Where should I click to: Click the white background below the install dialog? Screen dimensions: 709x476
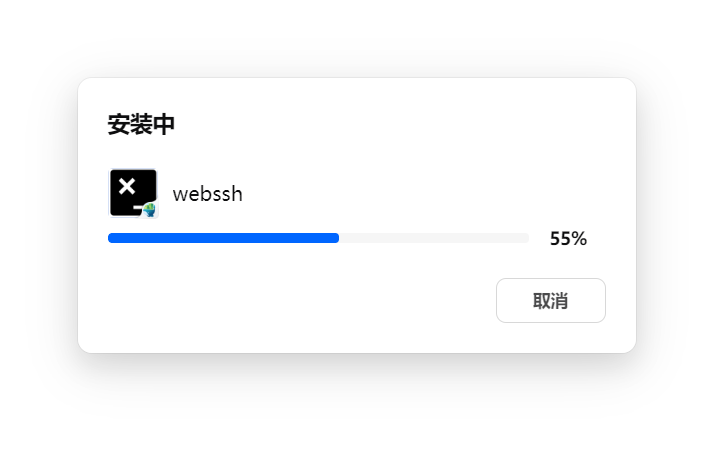click(354, 420)
